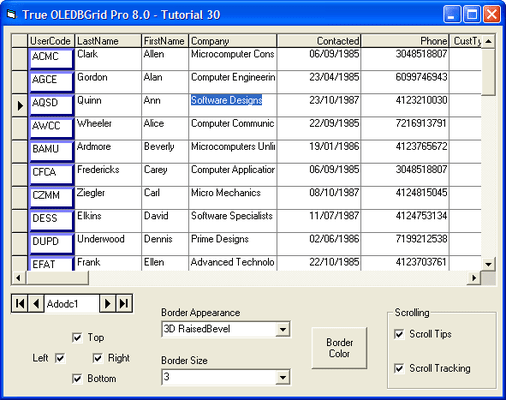
Task: Click the Underwood last name cell
Action: pos(108,244)
